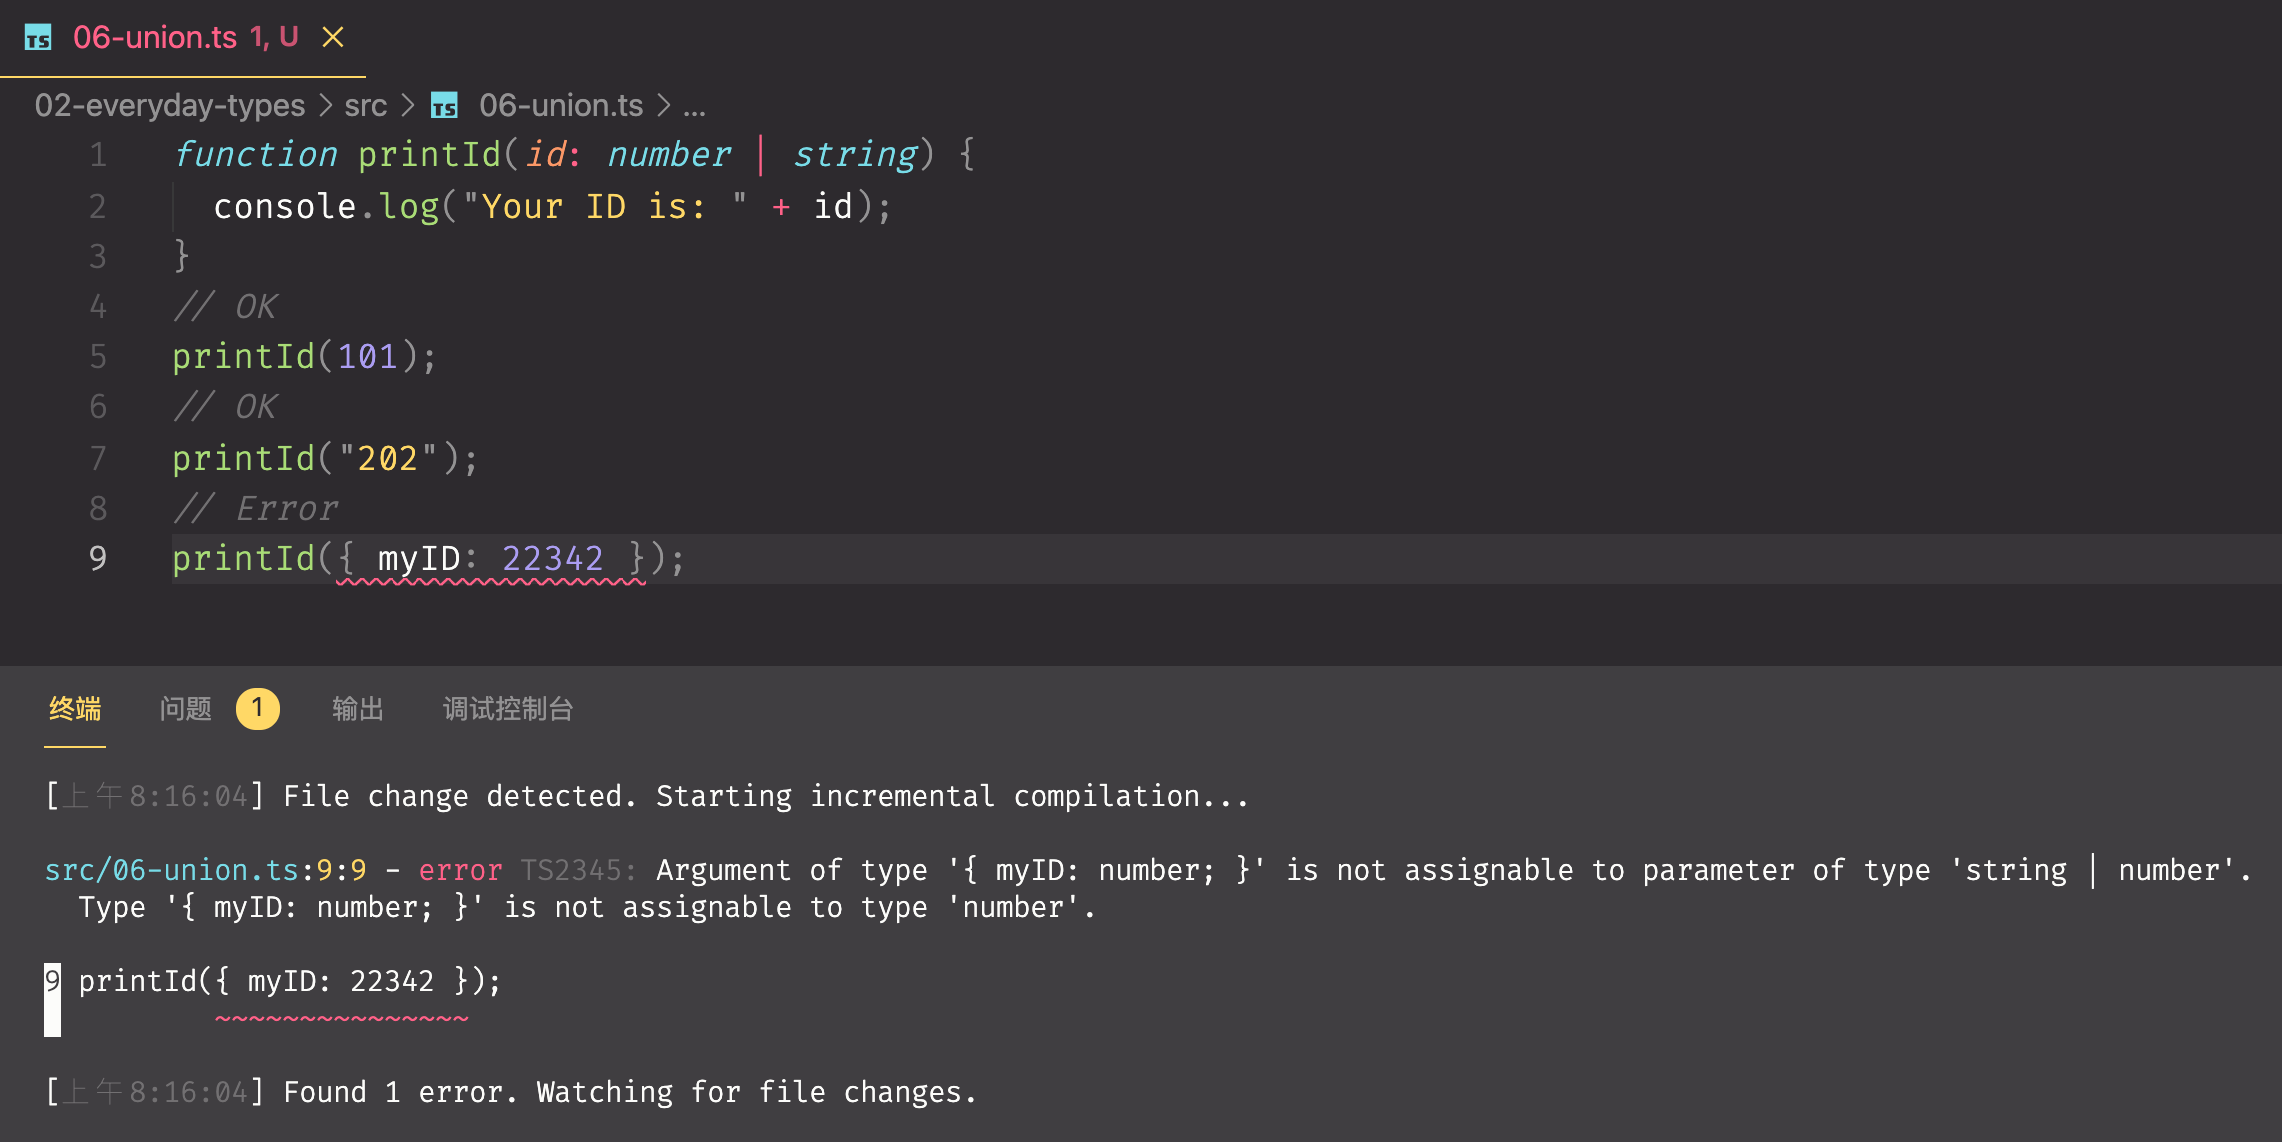The width and height of the screenshot is (2282, 1142).
Task: Click the '// OK' comment on line 4
Action: point(225,307)
